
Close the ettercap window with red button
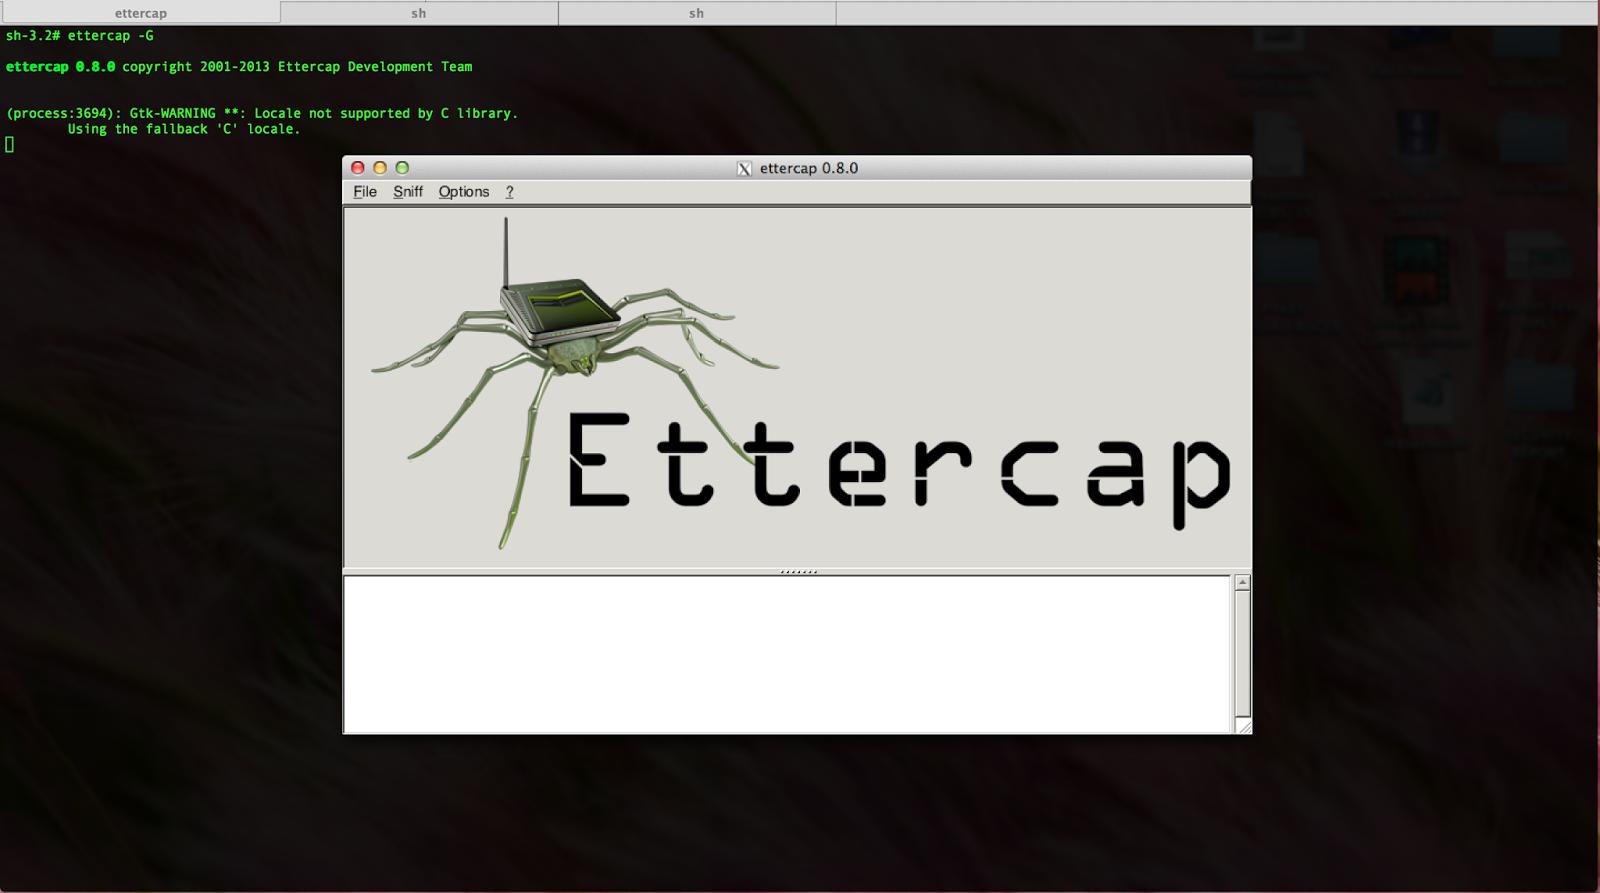[x=358, y=168]
